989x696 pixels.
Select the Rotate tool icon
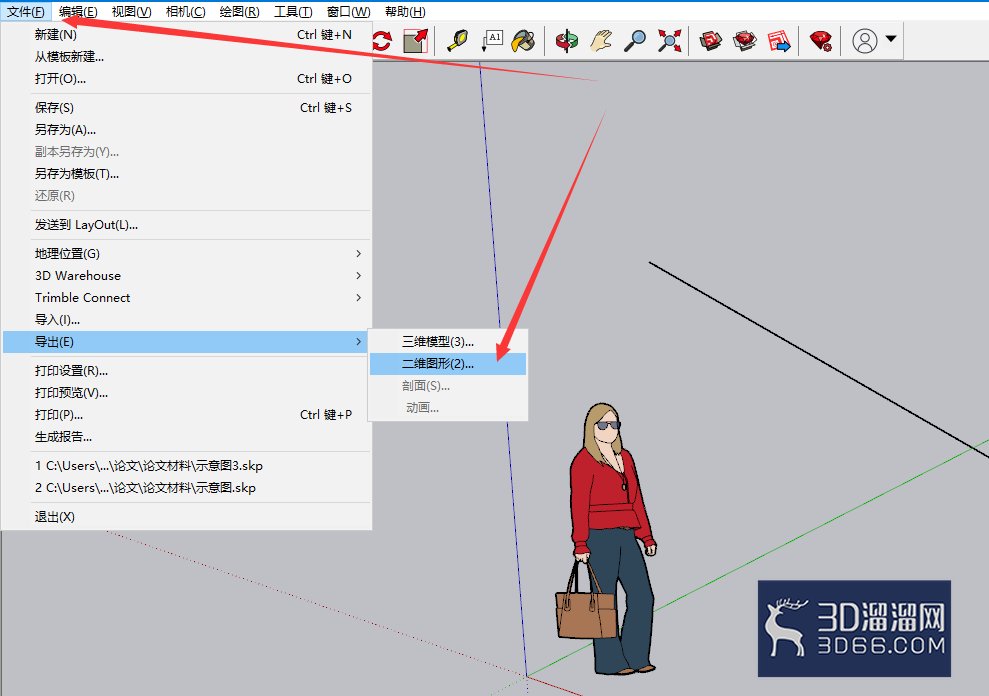point(382,41)
